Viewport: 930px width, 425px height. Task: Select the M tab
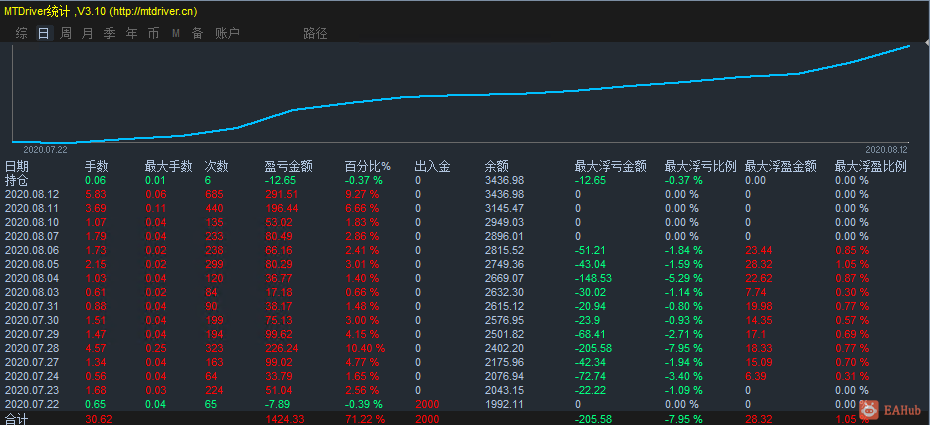coord(176,34)
